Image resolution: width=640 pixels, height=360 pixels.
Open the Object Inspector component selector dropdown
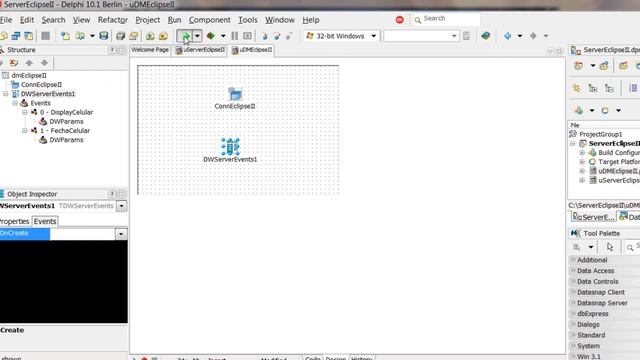click(122, 206)
